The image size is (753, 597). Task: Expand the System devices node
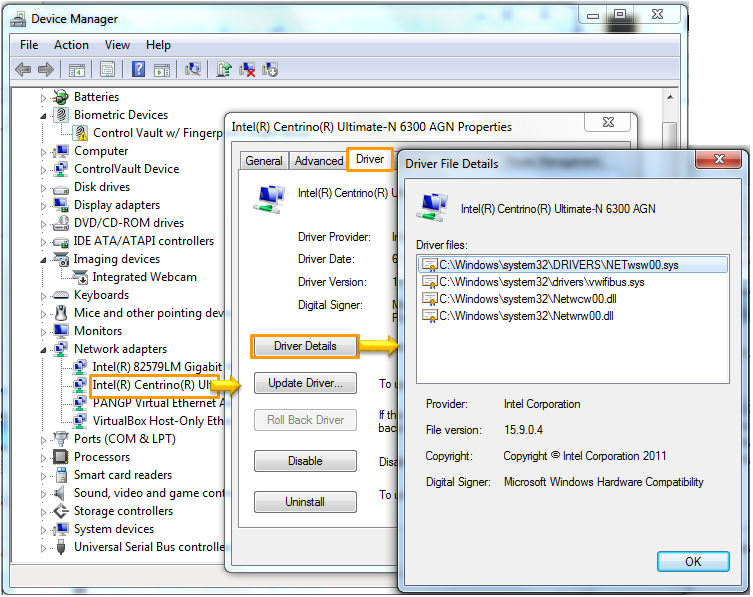point(43,530)
